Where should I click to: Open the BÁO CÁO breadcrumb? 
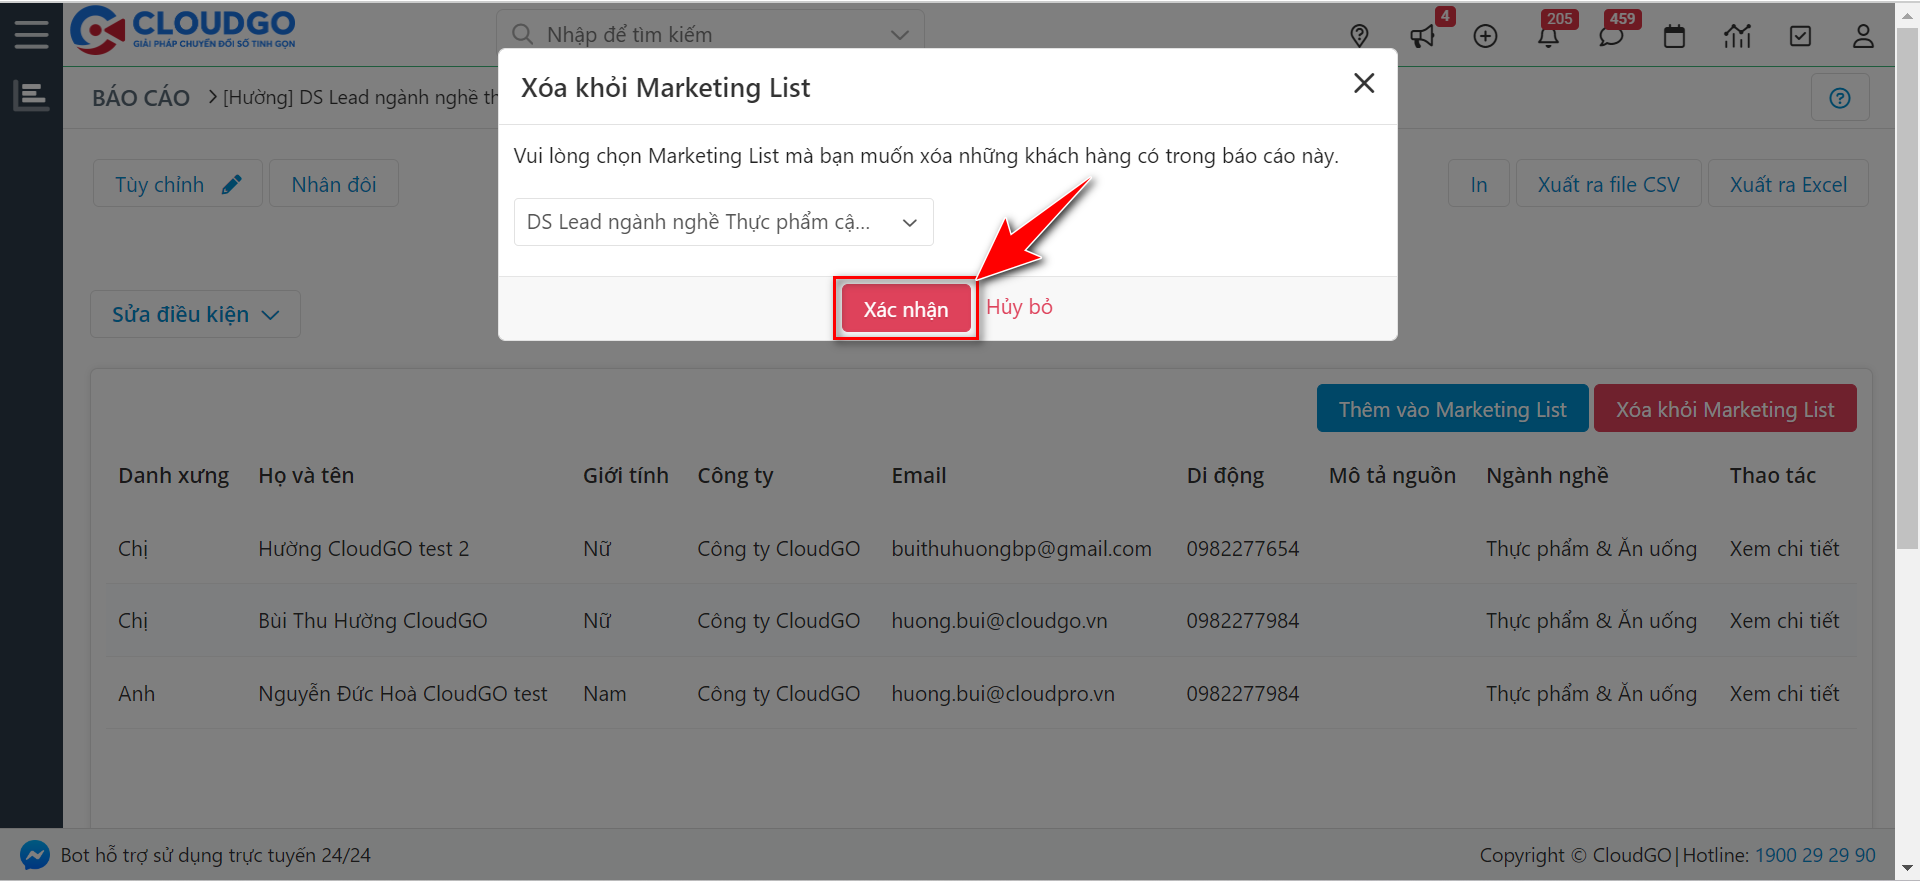click(141, 98)
